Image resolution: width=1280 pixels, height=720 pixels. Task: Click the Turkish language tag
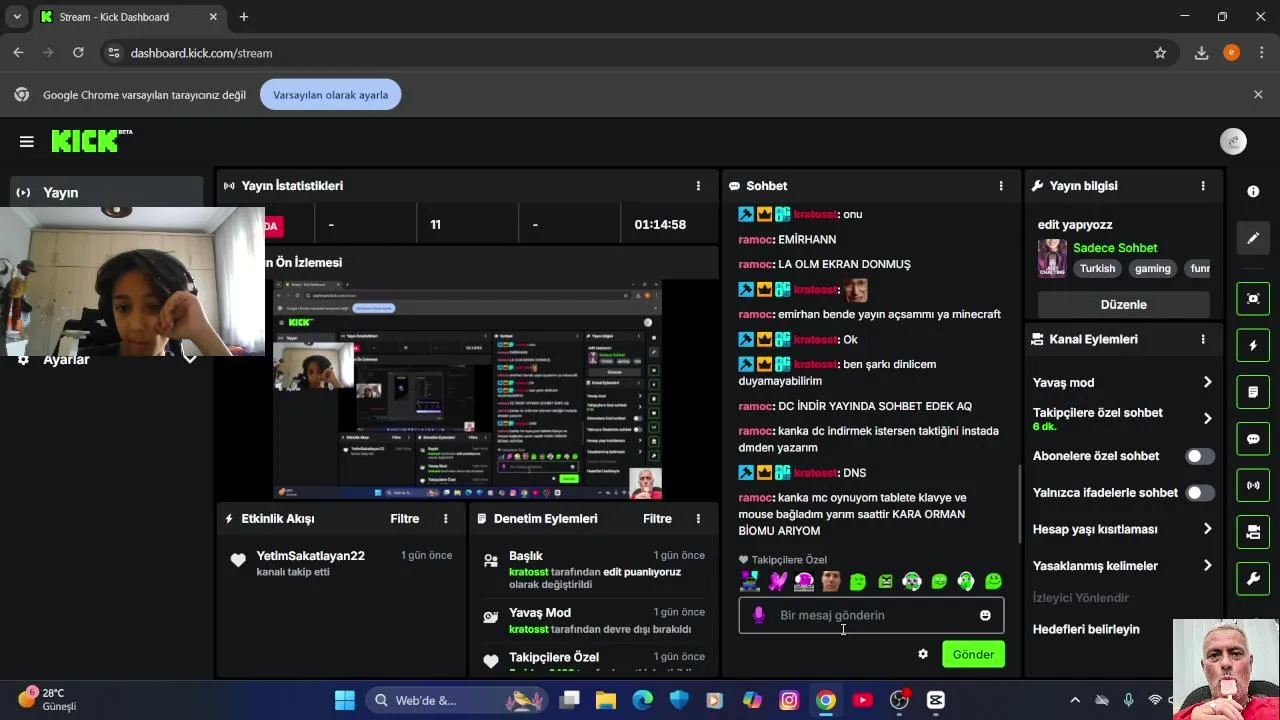tap(1097, 268)
